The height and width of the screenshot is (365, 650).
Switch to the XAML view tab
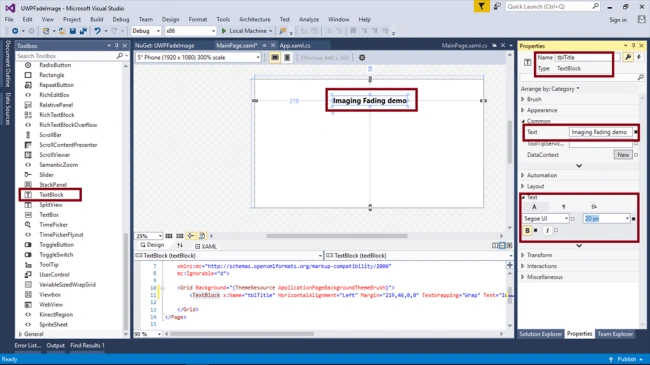pos(206,246)
